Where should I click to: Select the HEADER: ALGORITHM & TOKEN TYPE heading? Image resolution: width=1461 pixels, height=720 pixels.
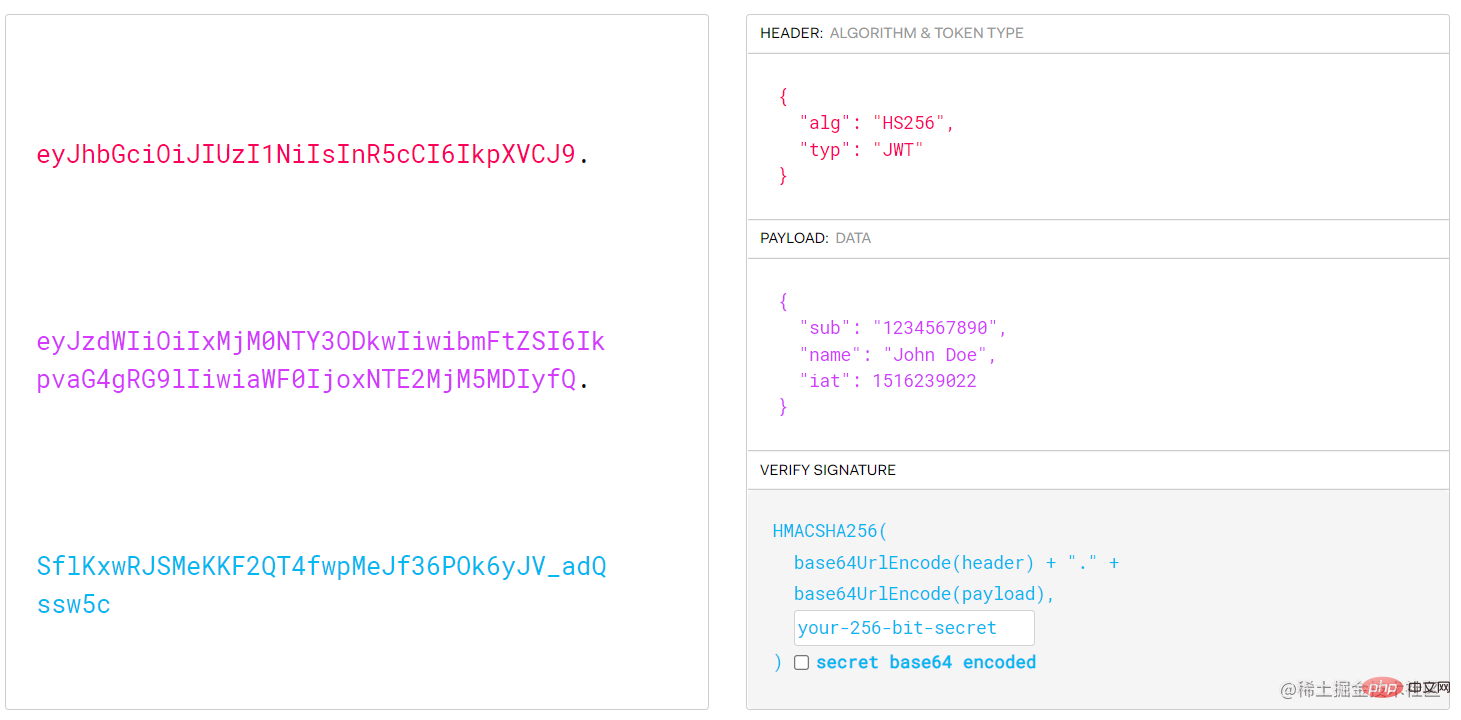(x=892, y=33)
